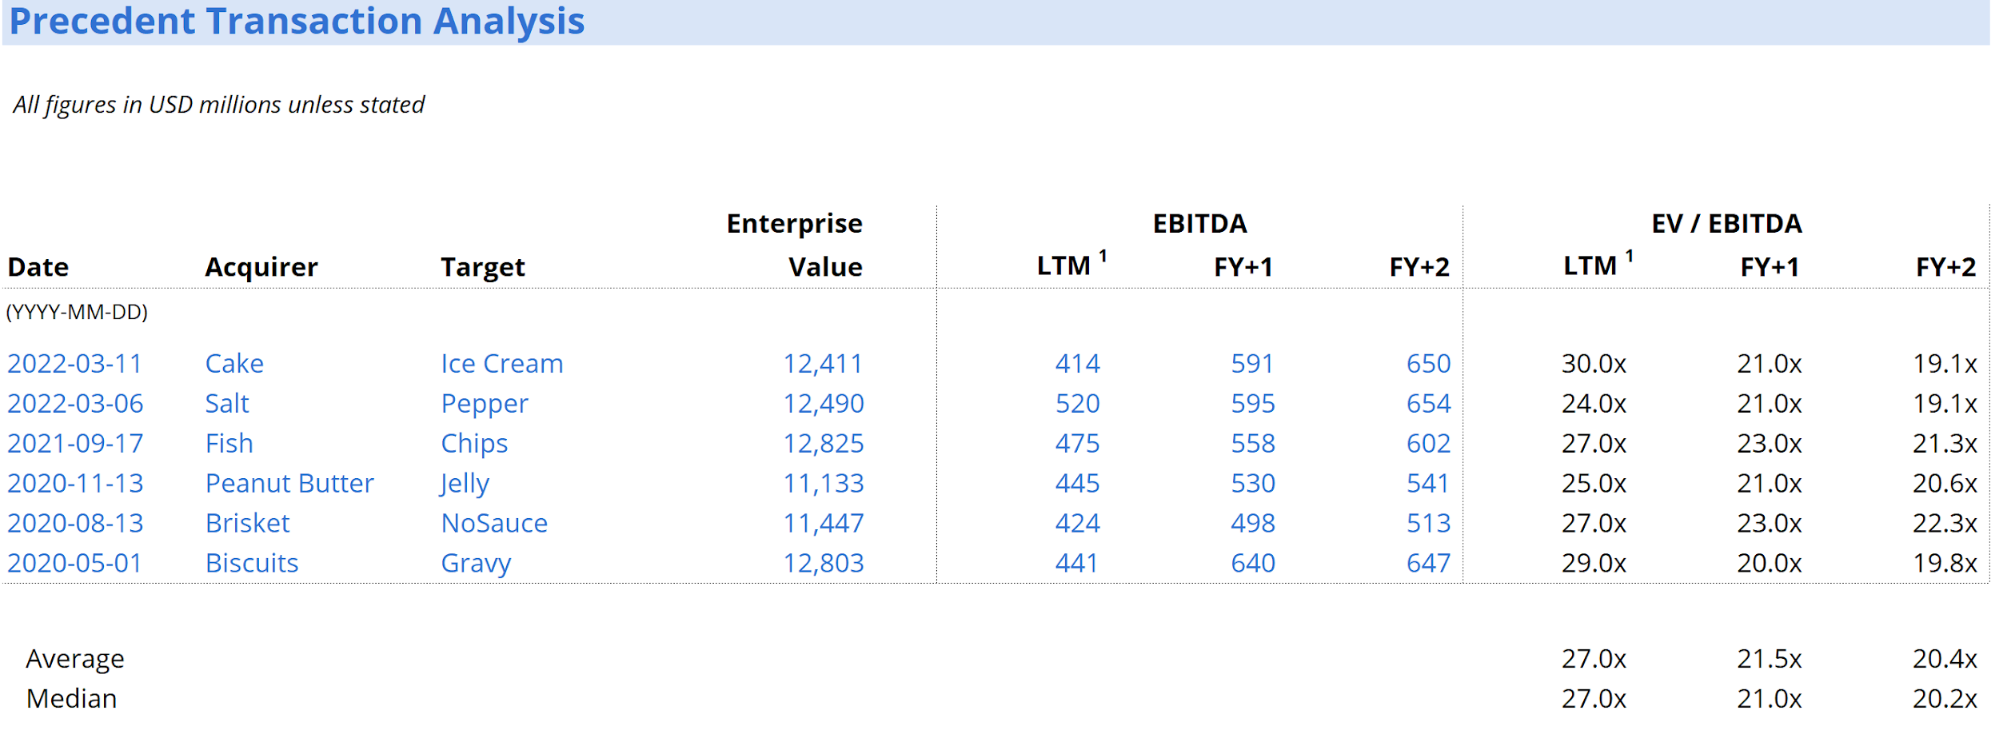Click the Precedent Transaction Analysis title
Image resolution: width=1999 pixels, height=736 pixels.
coord(297,22)
